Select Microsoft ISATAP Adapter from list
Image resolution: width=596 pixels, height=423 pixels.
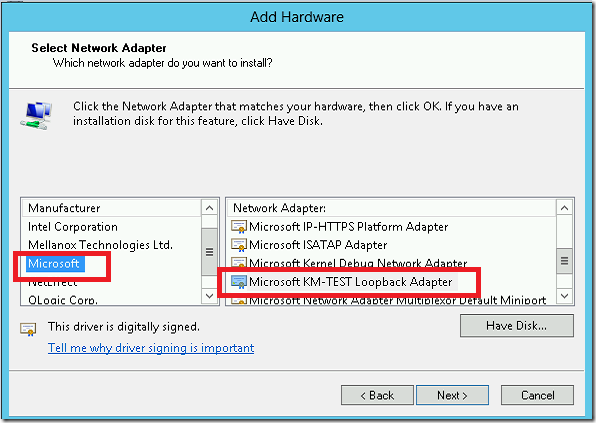pos(318,245)
